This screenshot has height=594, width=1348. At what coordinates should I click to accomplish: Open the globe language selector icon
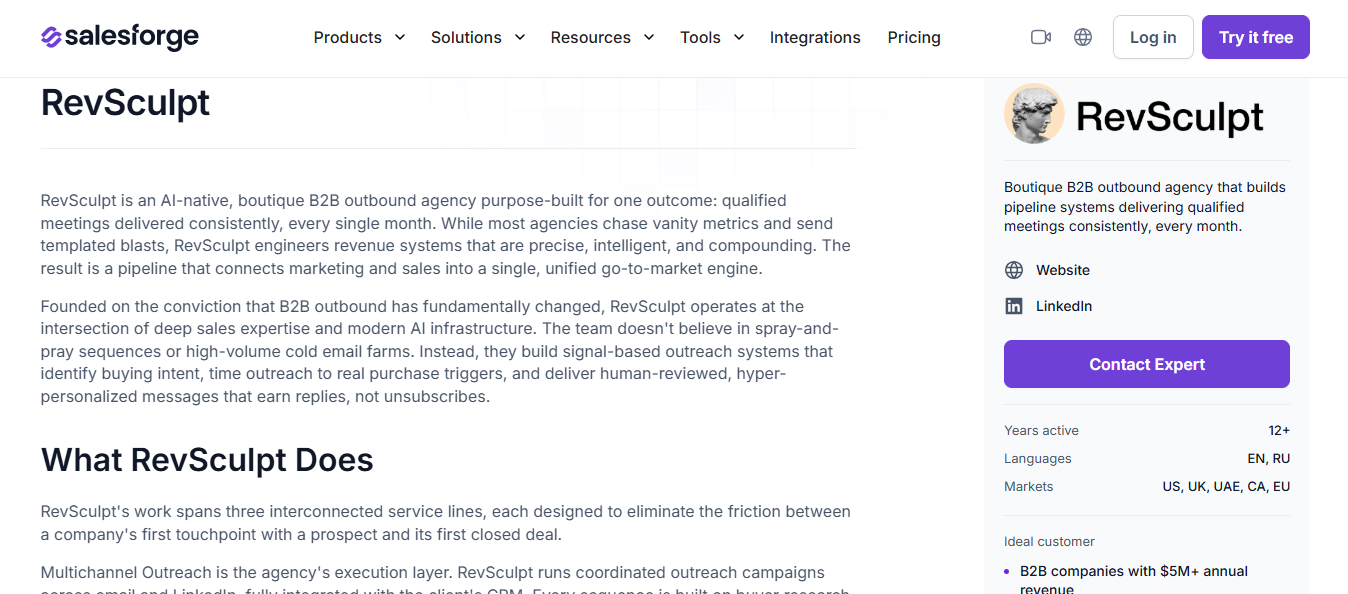click(1083, 37)
